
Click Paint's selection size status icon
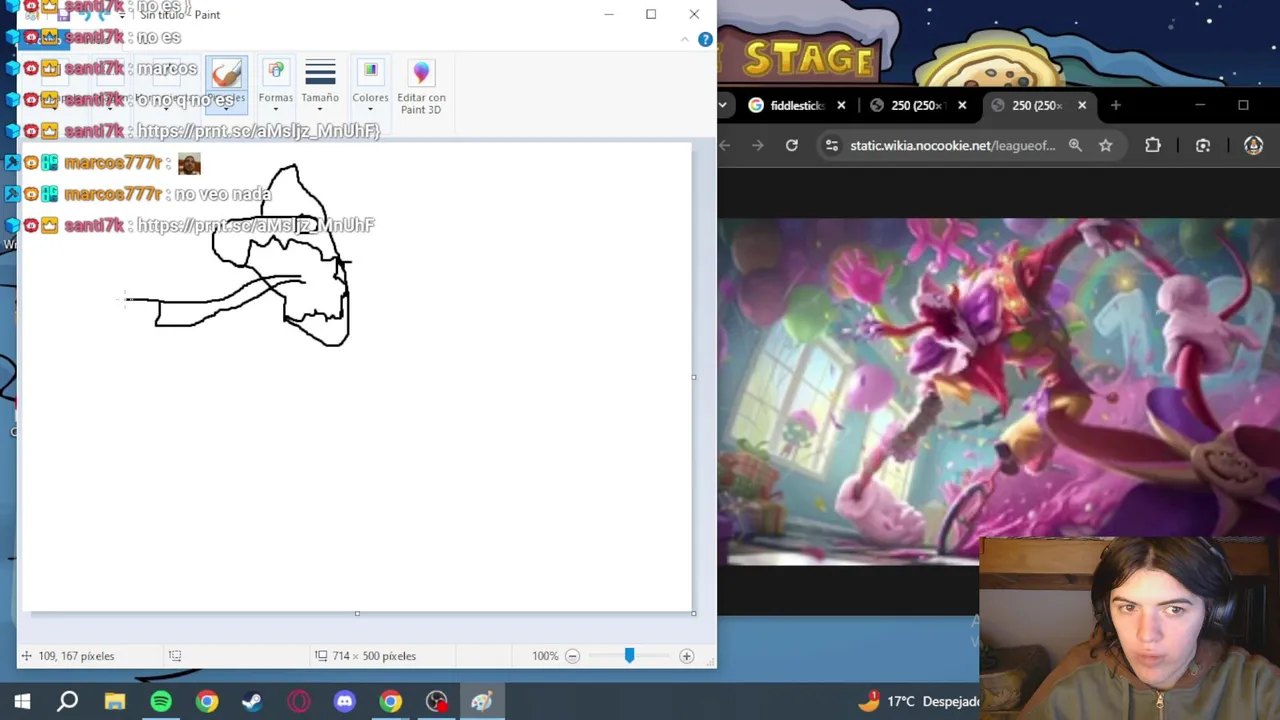coord(175,656)
